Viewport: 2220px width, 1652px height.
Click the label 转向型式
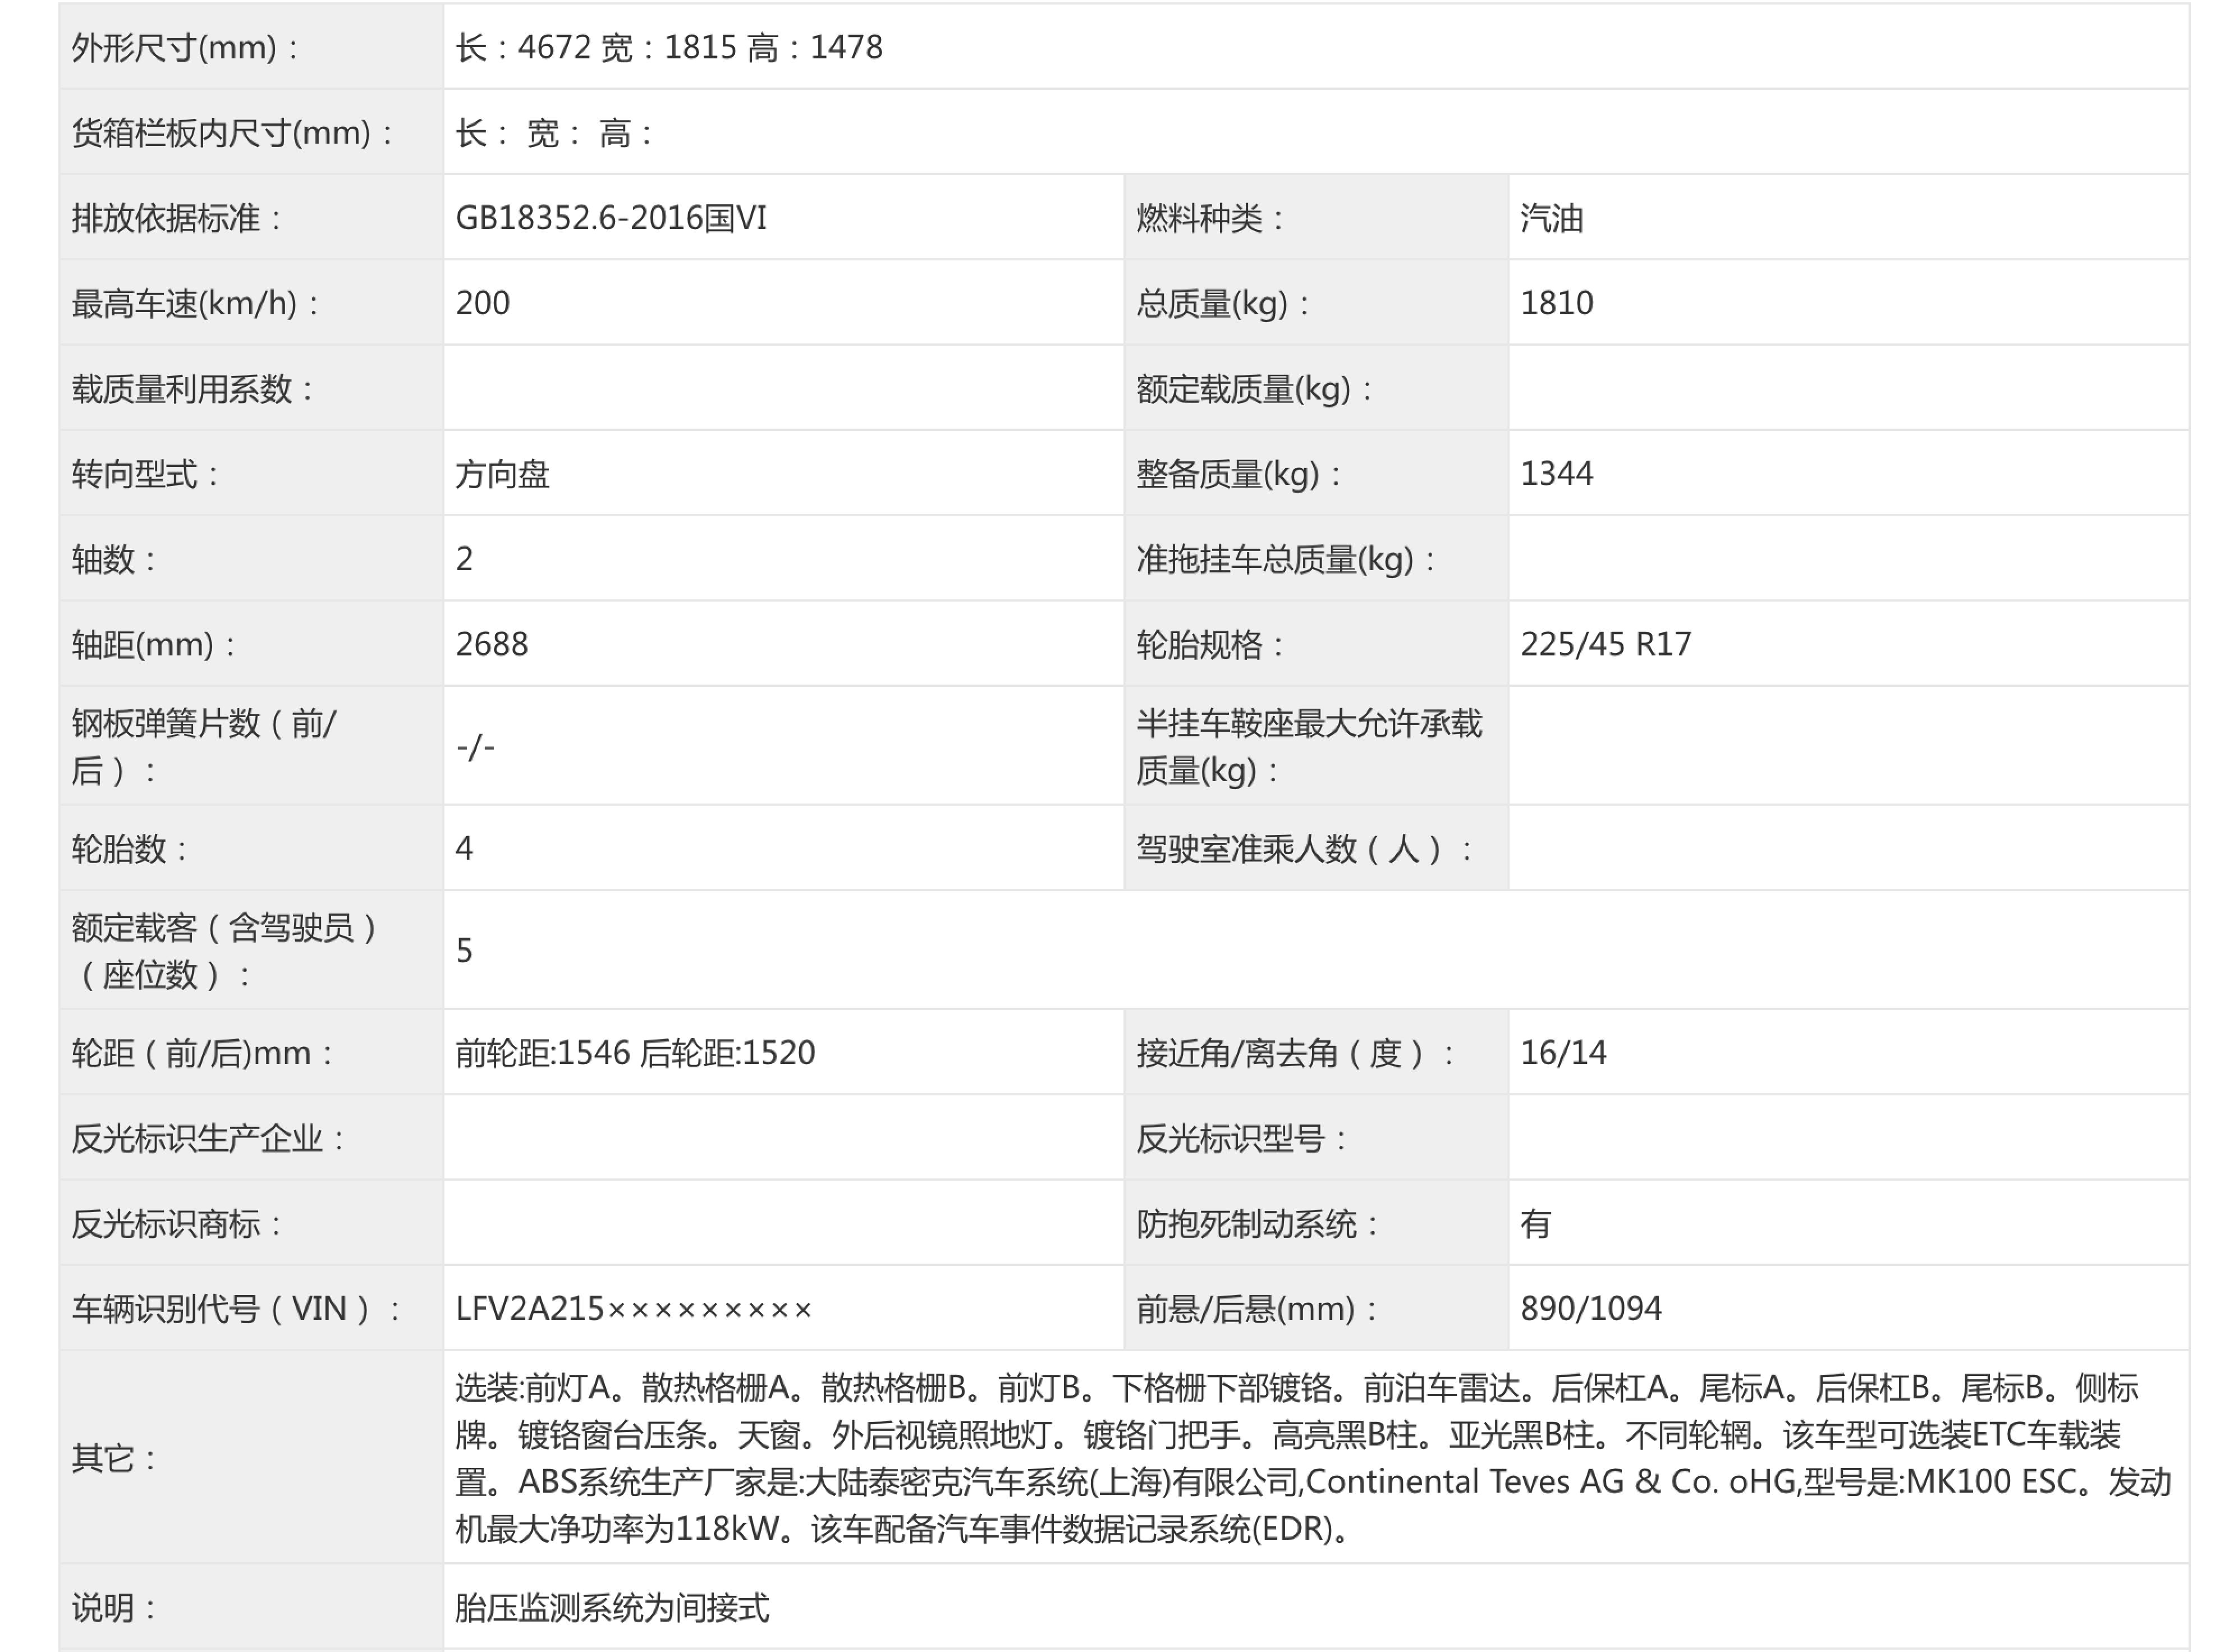(145, 474)
